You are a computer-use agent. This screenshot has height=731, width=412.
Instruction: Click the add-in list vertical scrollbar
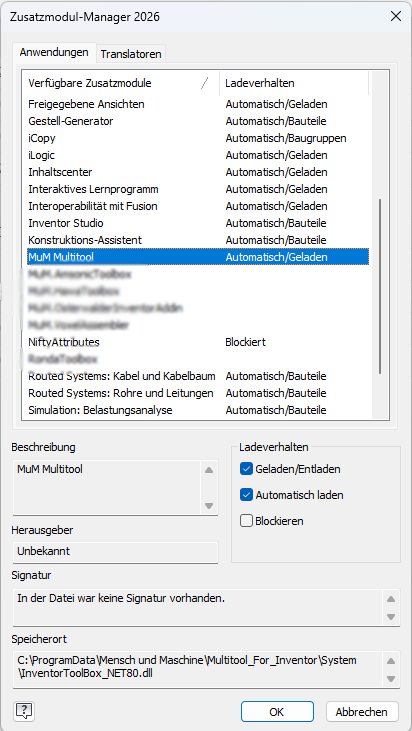(x=380, y=286)
